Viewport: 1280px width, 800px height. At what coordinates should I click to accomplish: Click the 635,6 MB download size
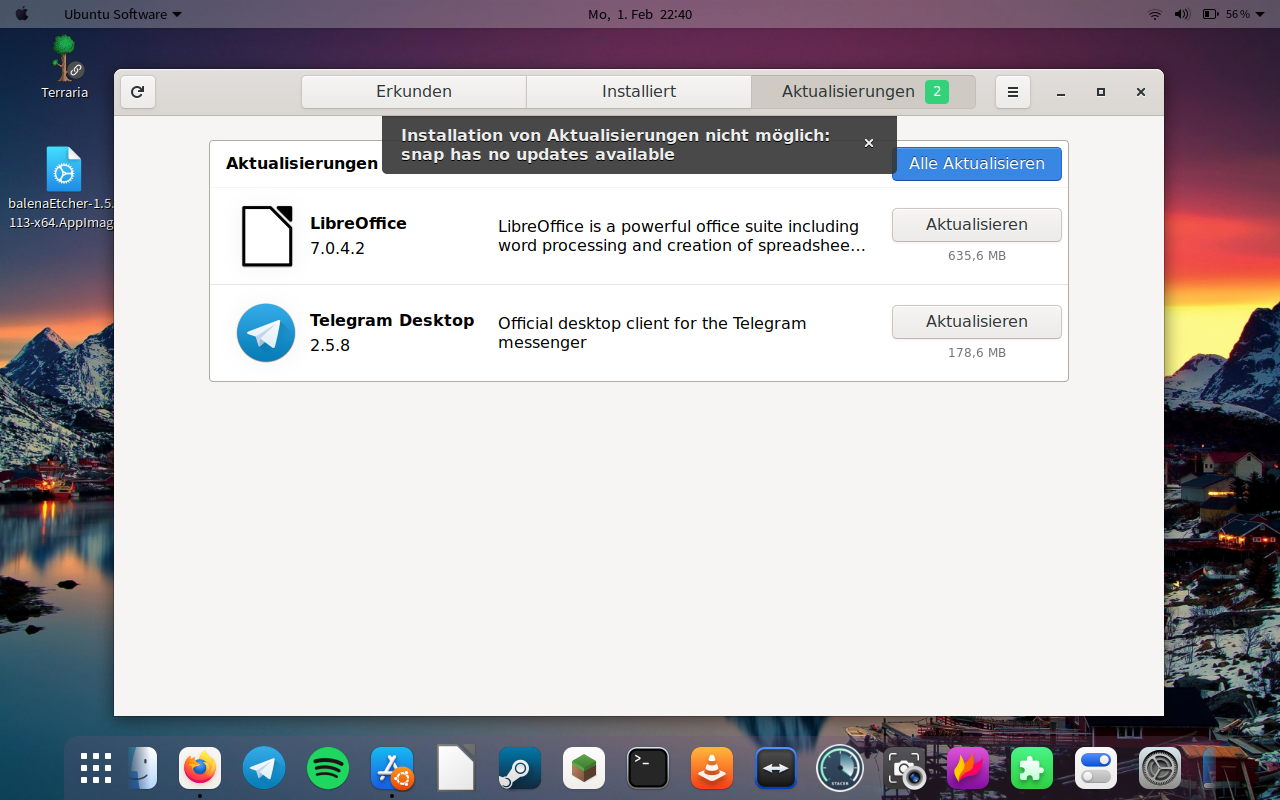[977, 256]
